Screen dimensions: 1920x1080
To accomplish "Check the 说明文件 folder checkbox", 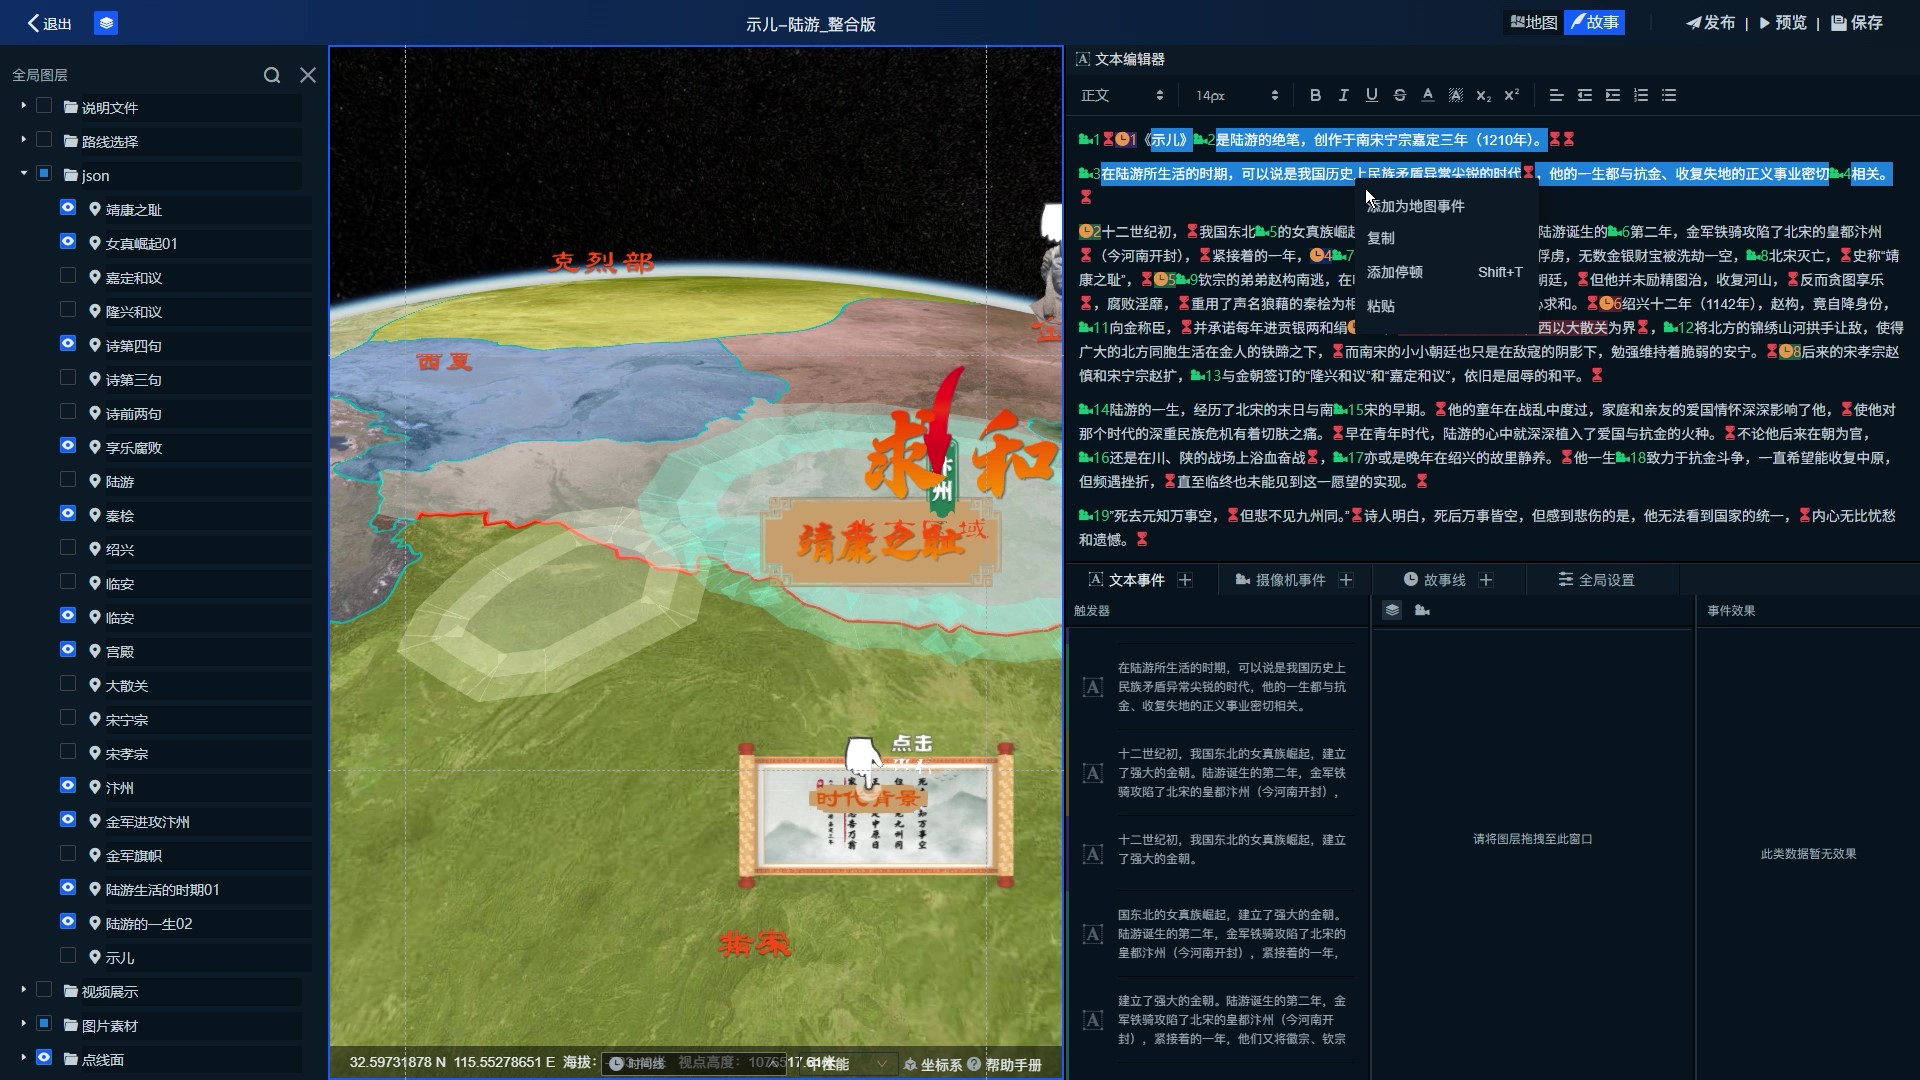I will pyautogui.click(x=44, y=105).
